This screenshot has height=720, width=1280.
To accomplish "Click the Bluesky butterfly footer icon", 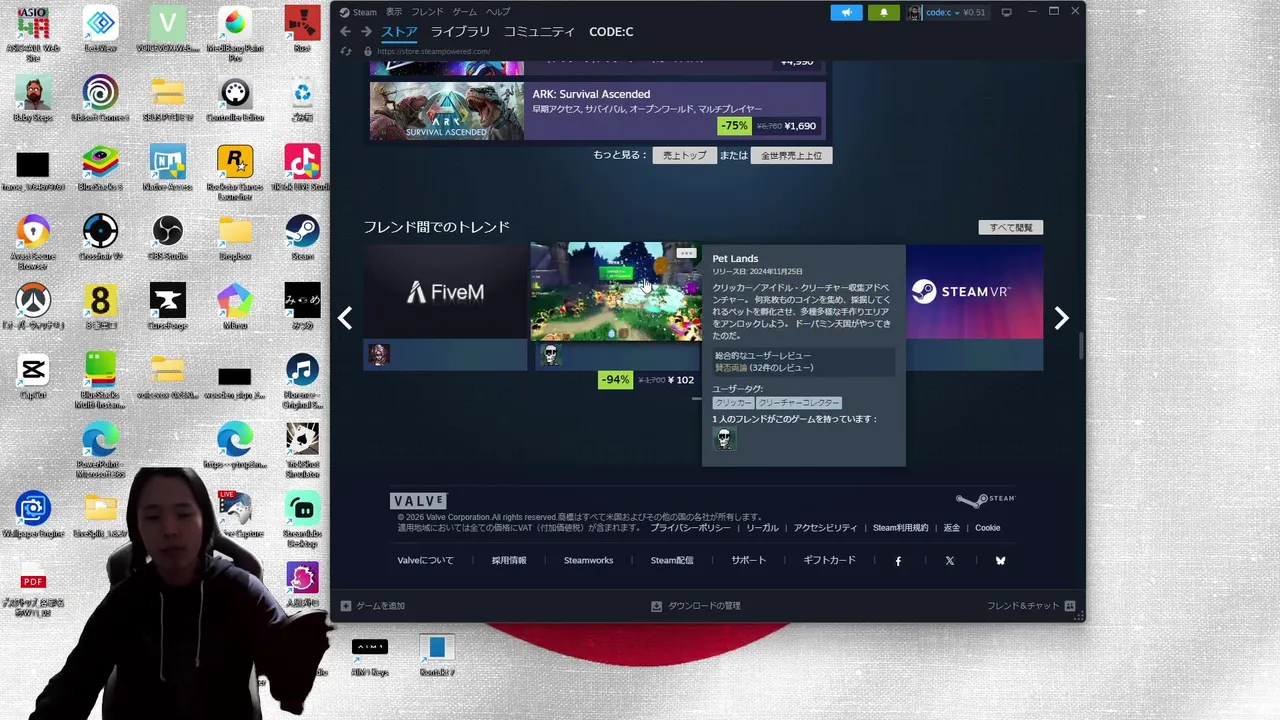I will tap(1000, 561).
